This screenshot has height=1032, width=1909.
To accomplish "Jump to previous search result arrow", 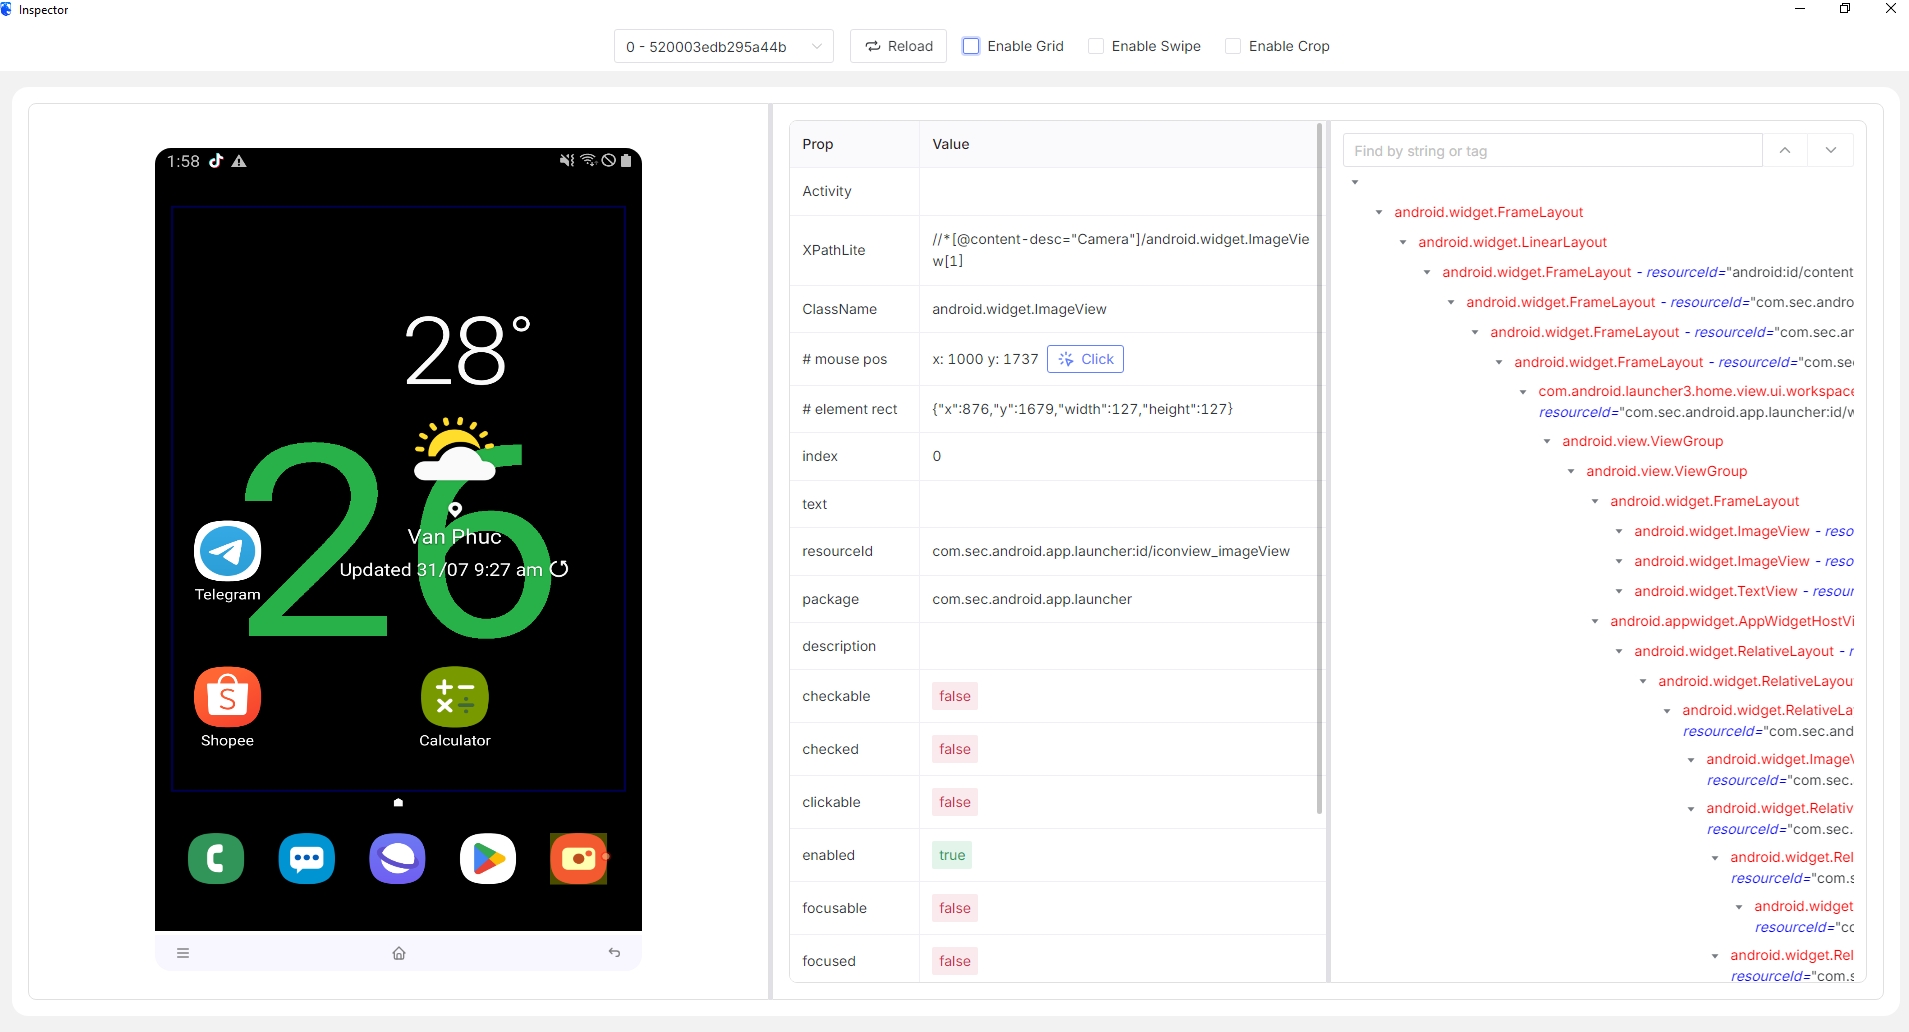I will click(x=1785, y=150).
